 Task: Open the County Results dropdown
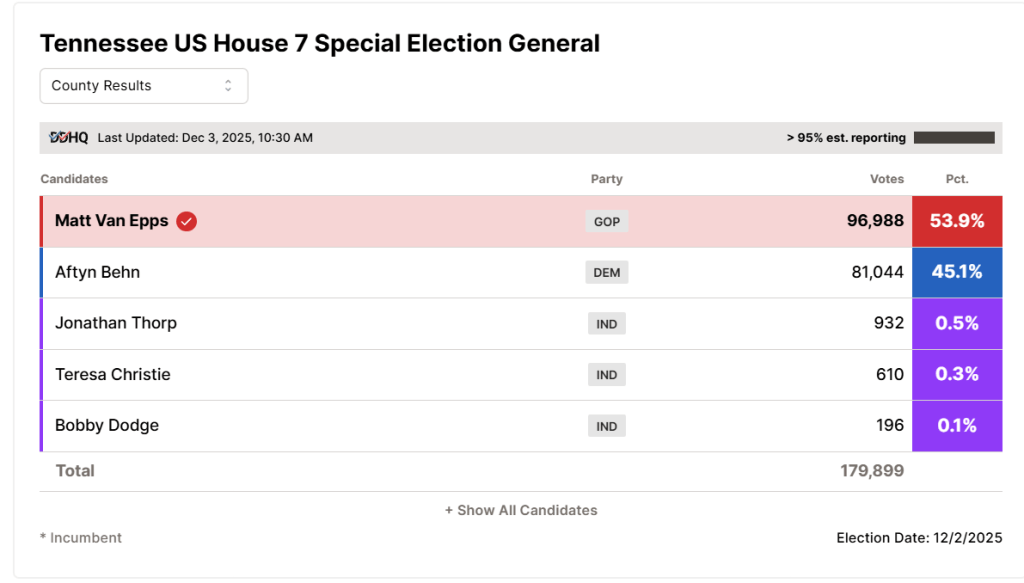click(x=144, y=86)
